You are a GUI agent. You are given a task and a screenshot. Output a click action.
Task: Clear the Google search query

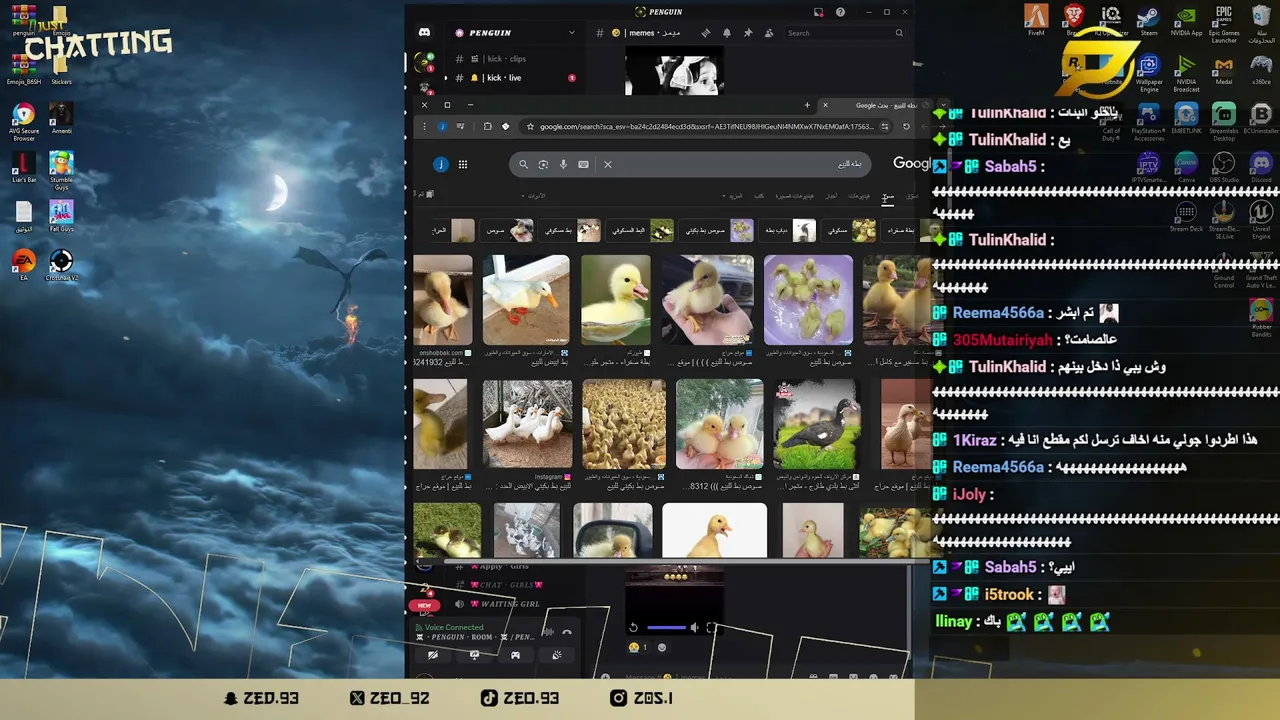click(x=608, y=165)
